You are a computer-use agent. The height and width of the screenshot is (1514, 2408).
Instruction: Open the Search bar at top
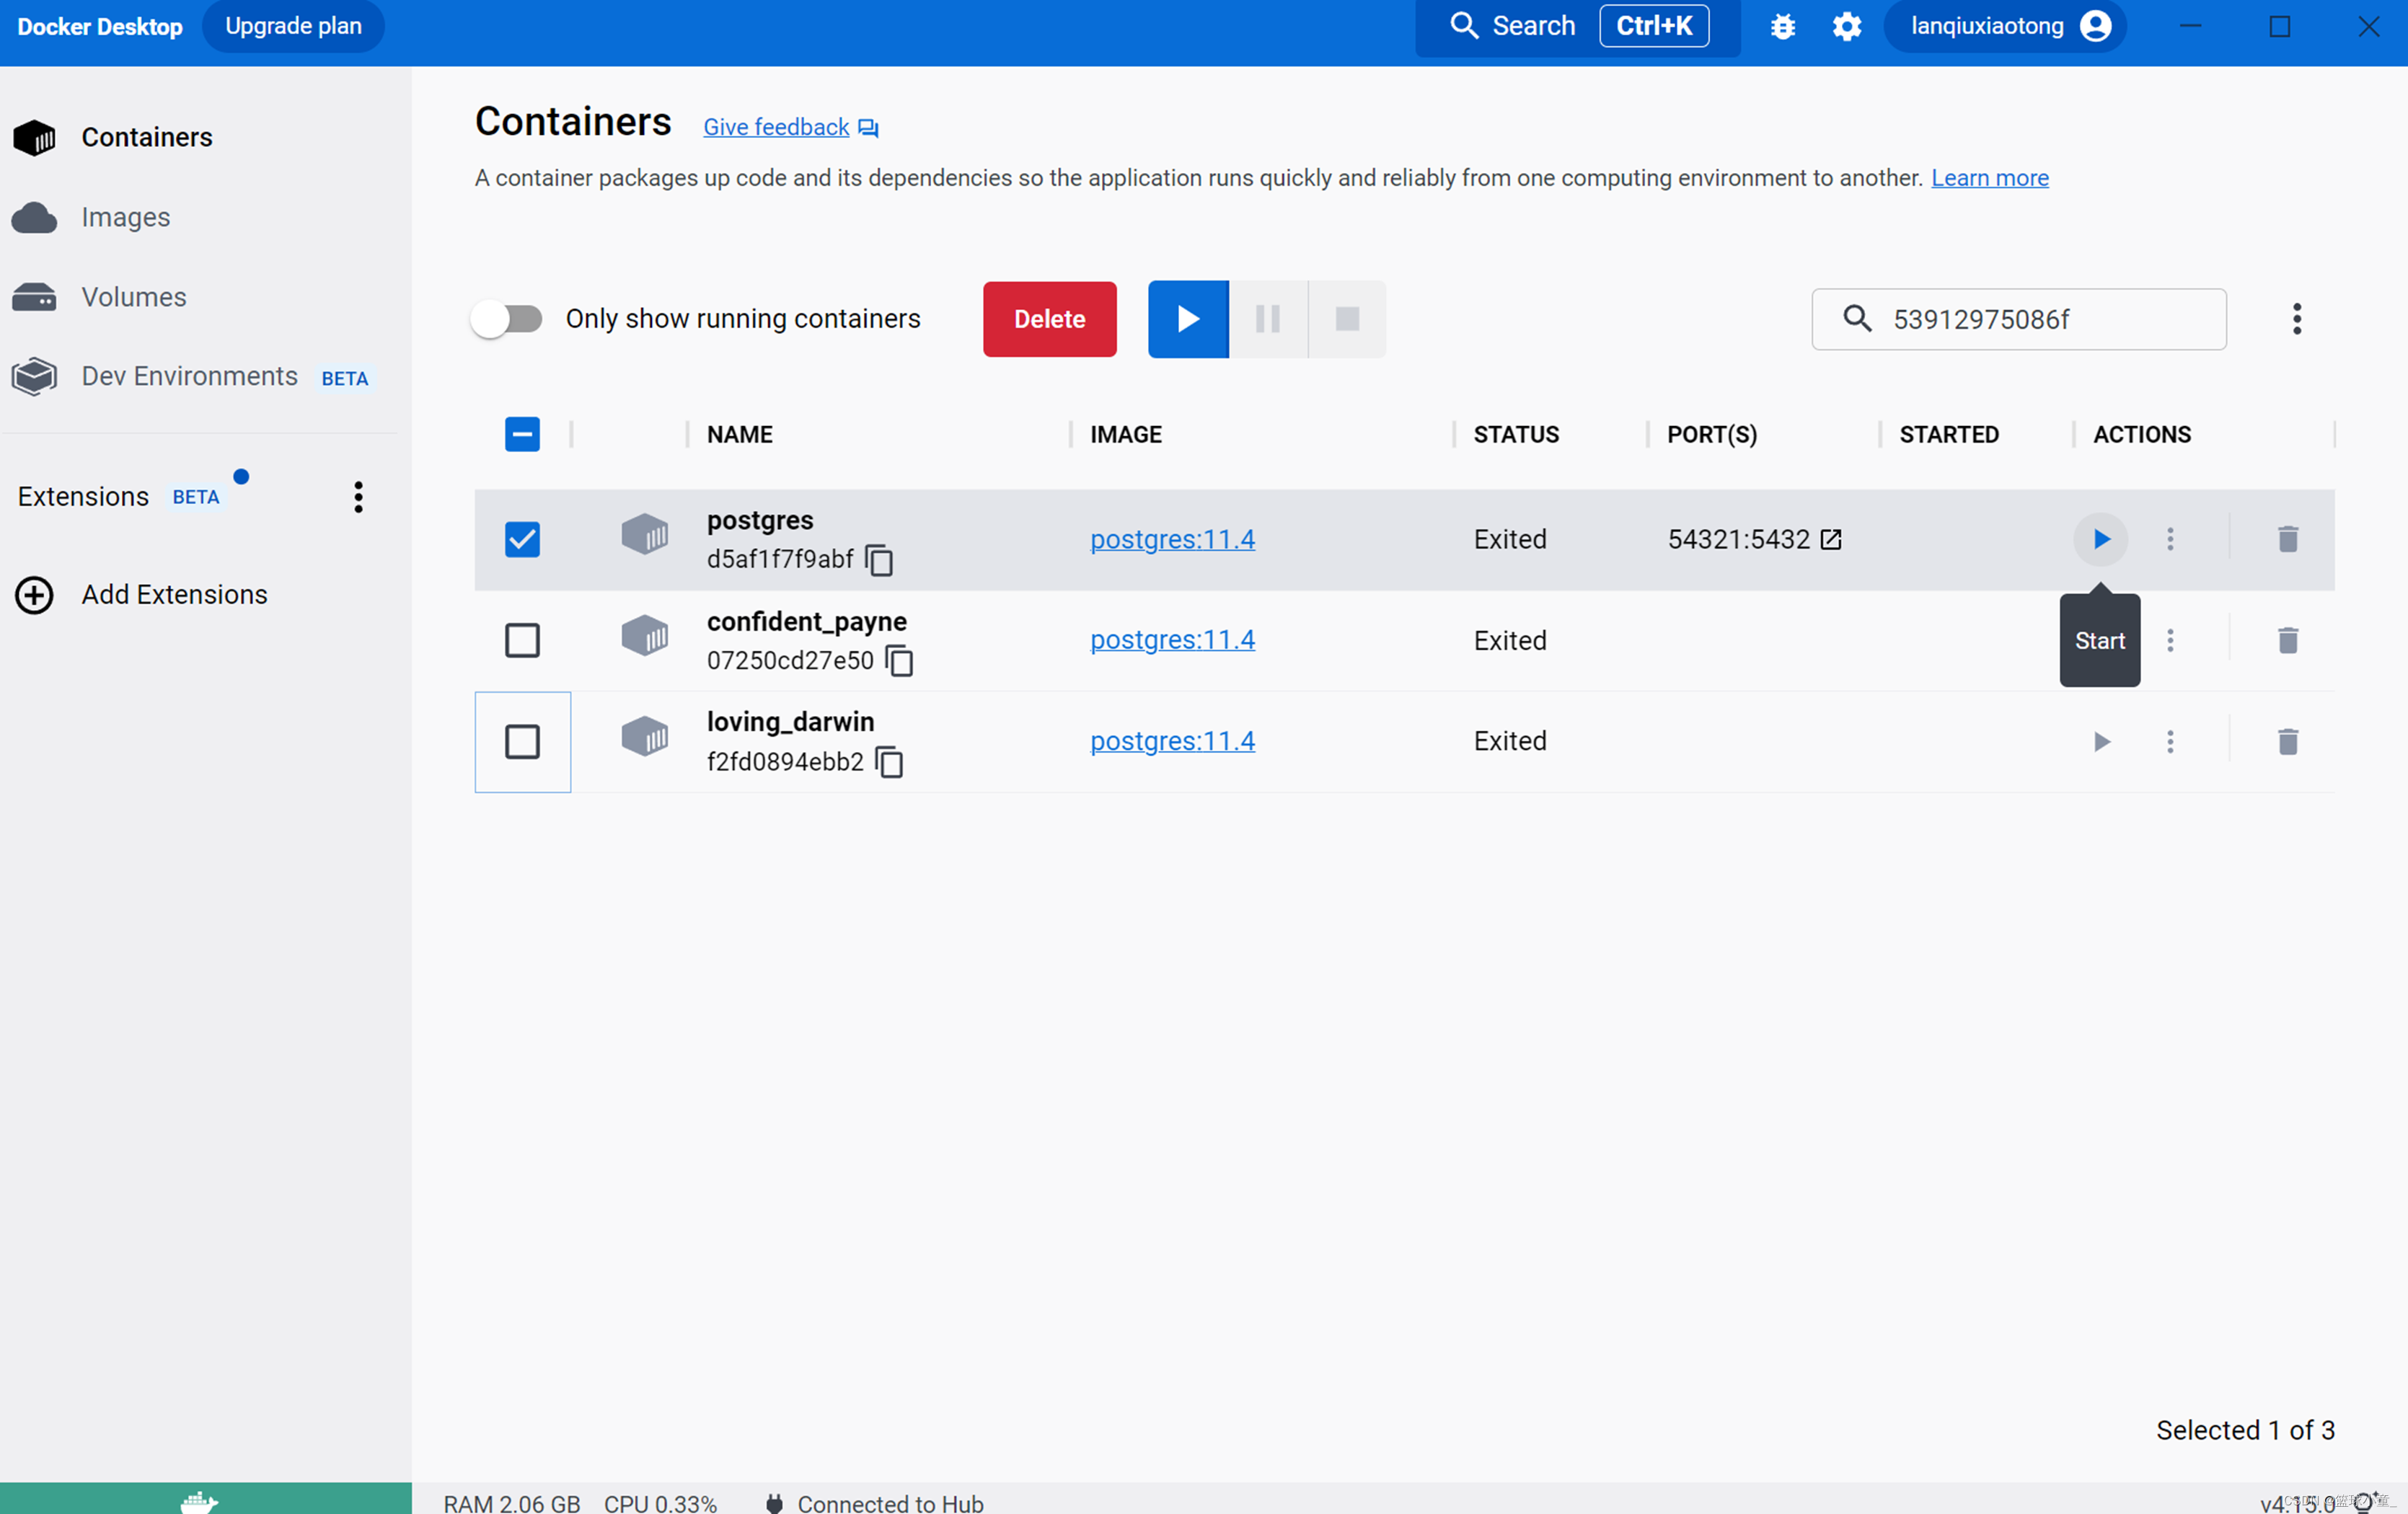[1577, 26]
